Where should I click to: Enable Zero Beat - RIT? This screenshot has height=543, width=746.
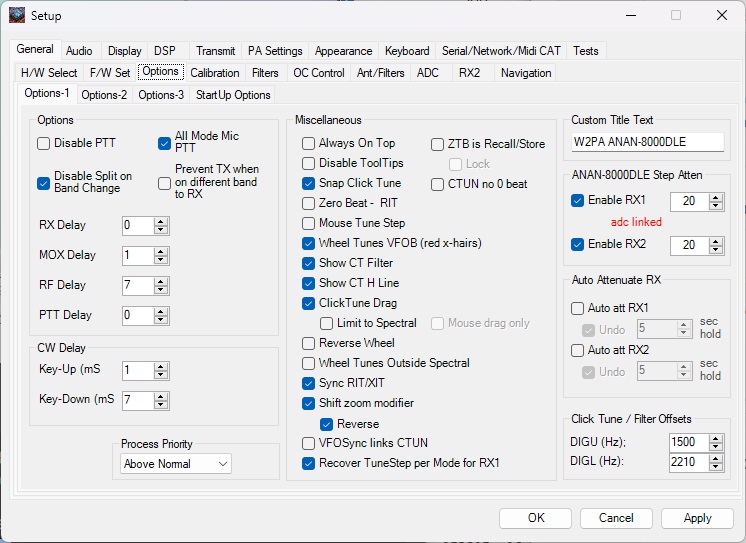coord(308,203)
